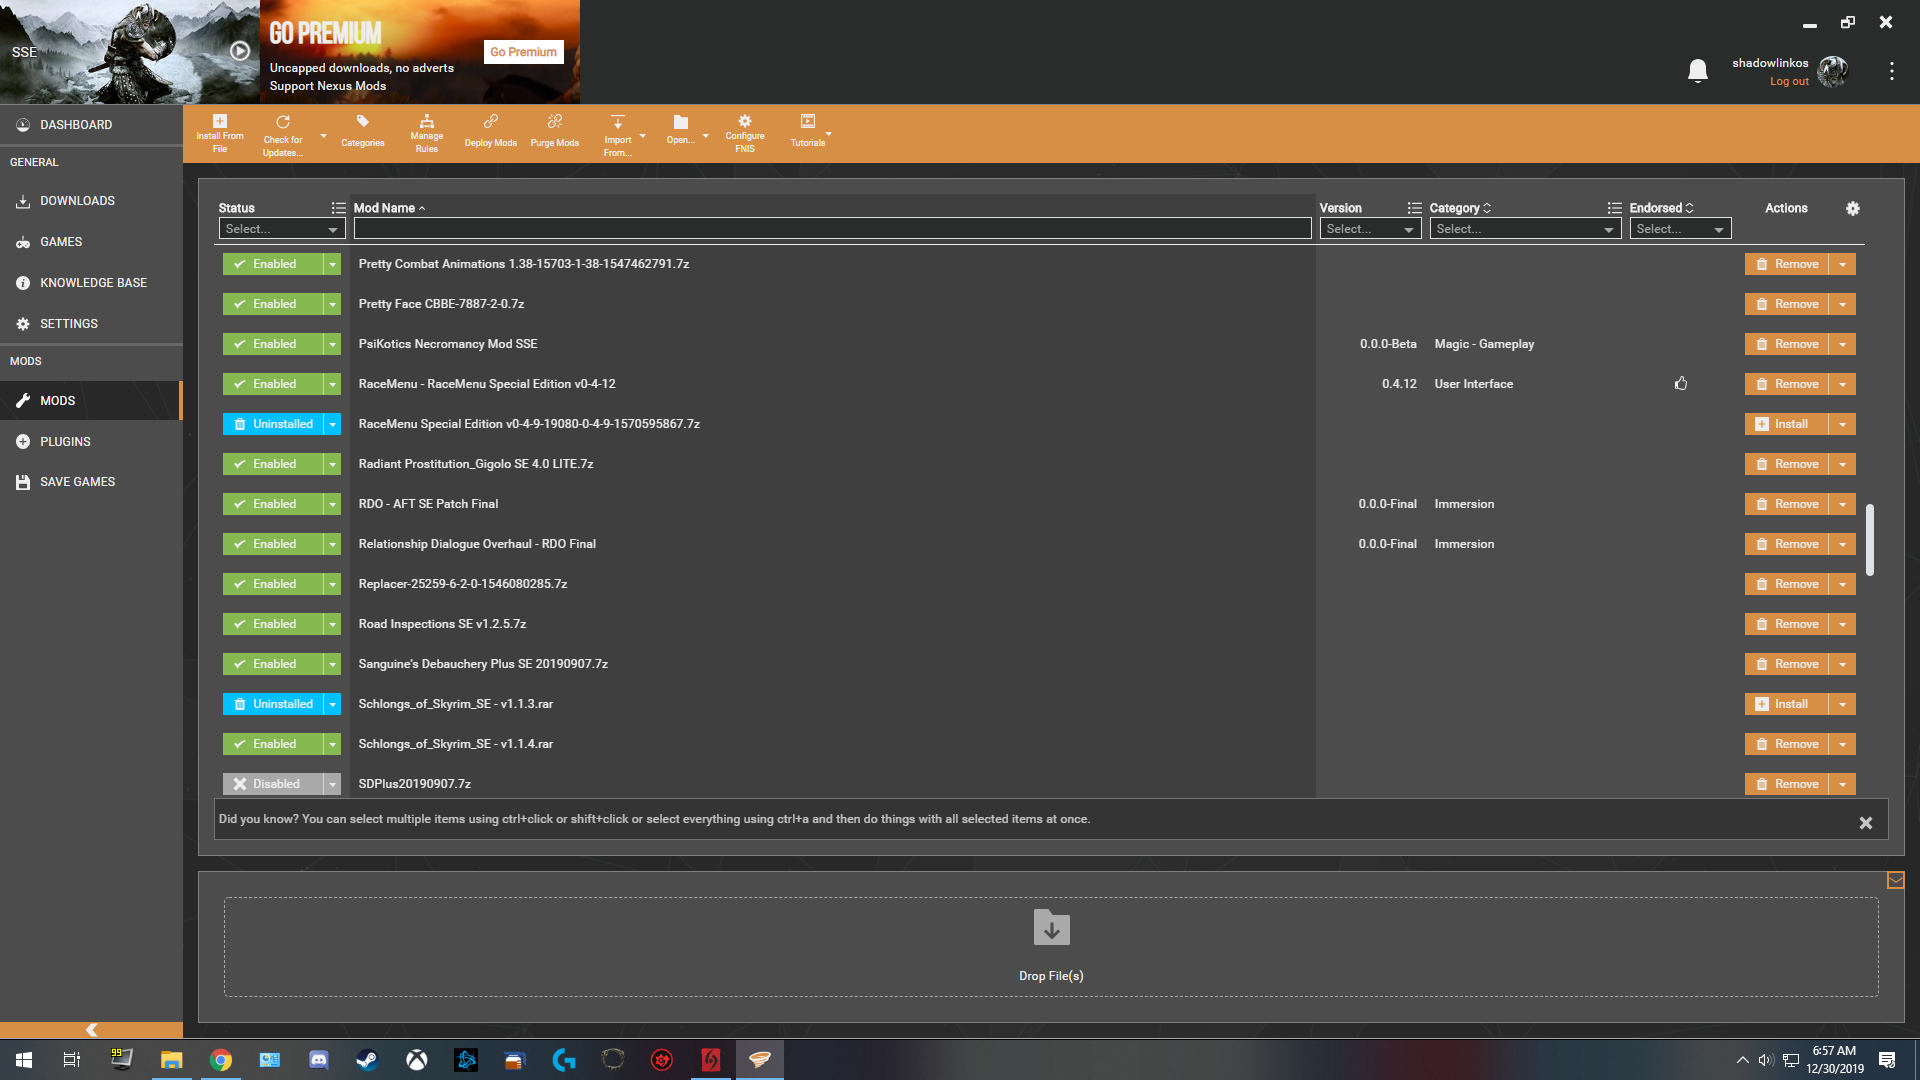Open Xbox app from the taskbar
The width and height of the screenshot is (1920, 1080).
click(417, 1060)
